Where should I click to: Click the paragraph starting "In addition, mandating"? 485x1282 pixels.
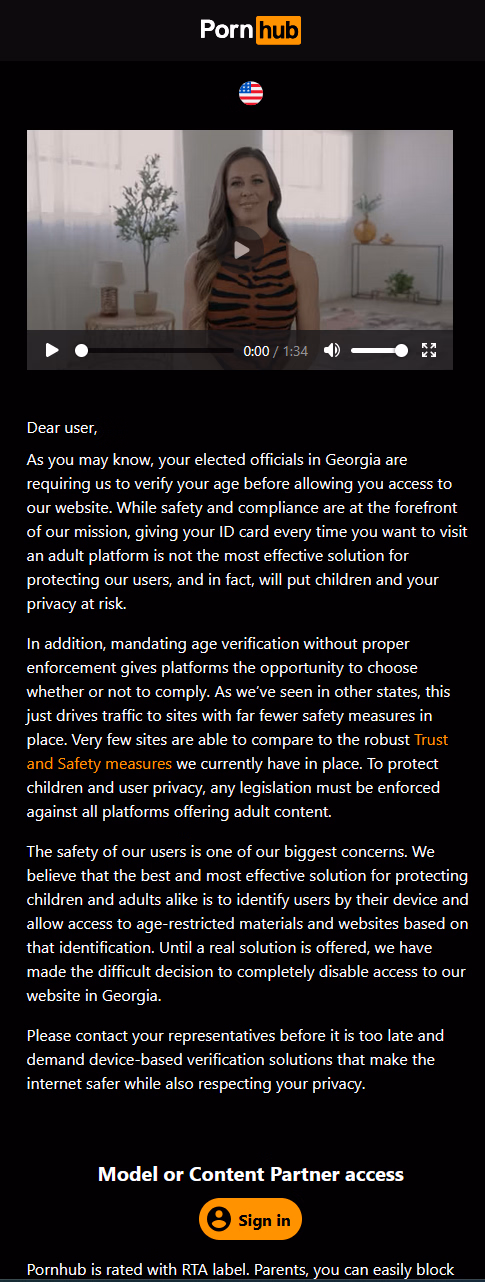point(238,727)
